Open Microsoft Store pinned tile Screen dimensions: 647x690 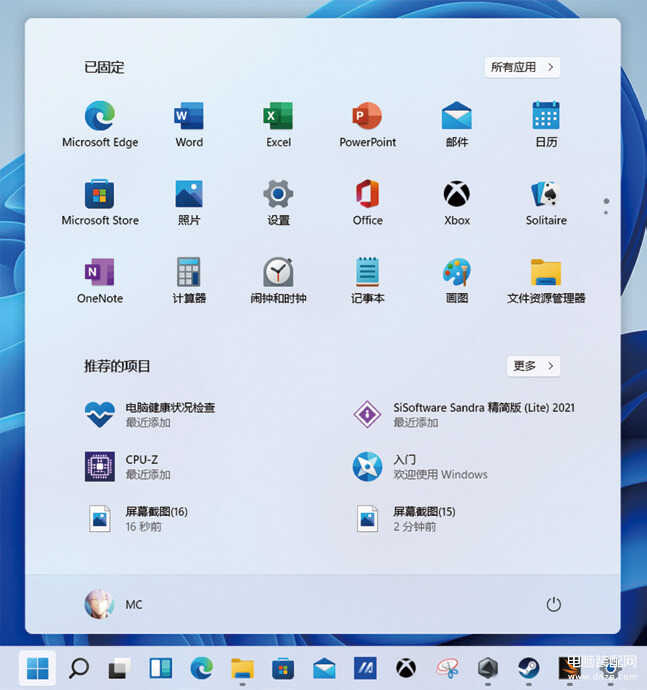point(100,202)
